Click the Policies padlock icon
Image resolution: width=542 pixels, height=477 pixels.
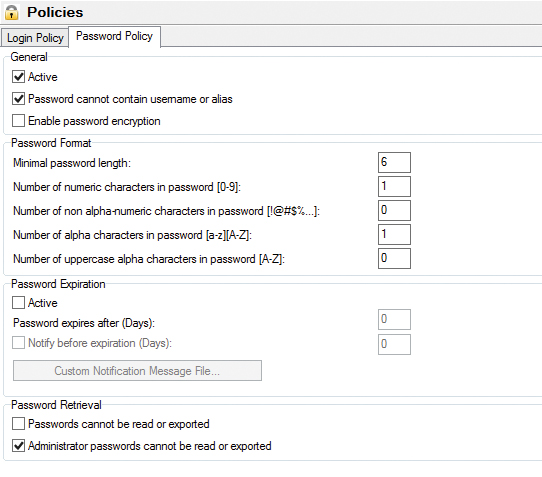(11, 12)
